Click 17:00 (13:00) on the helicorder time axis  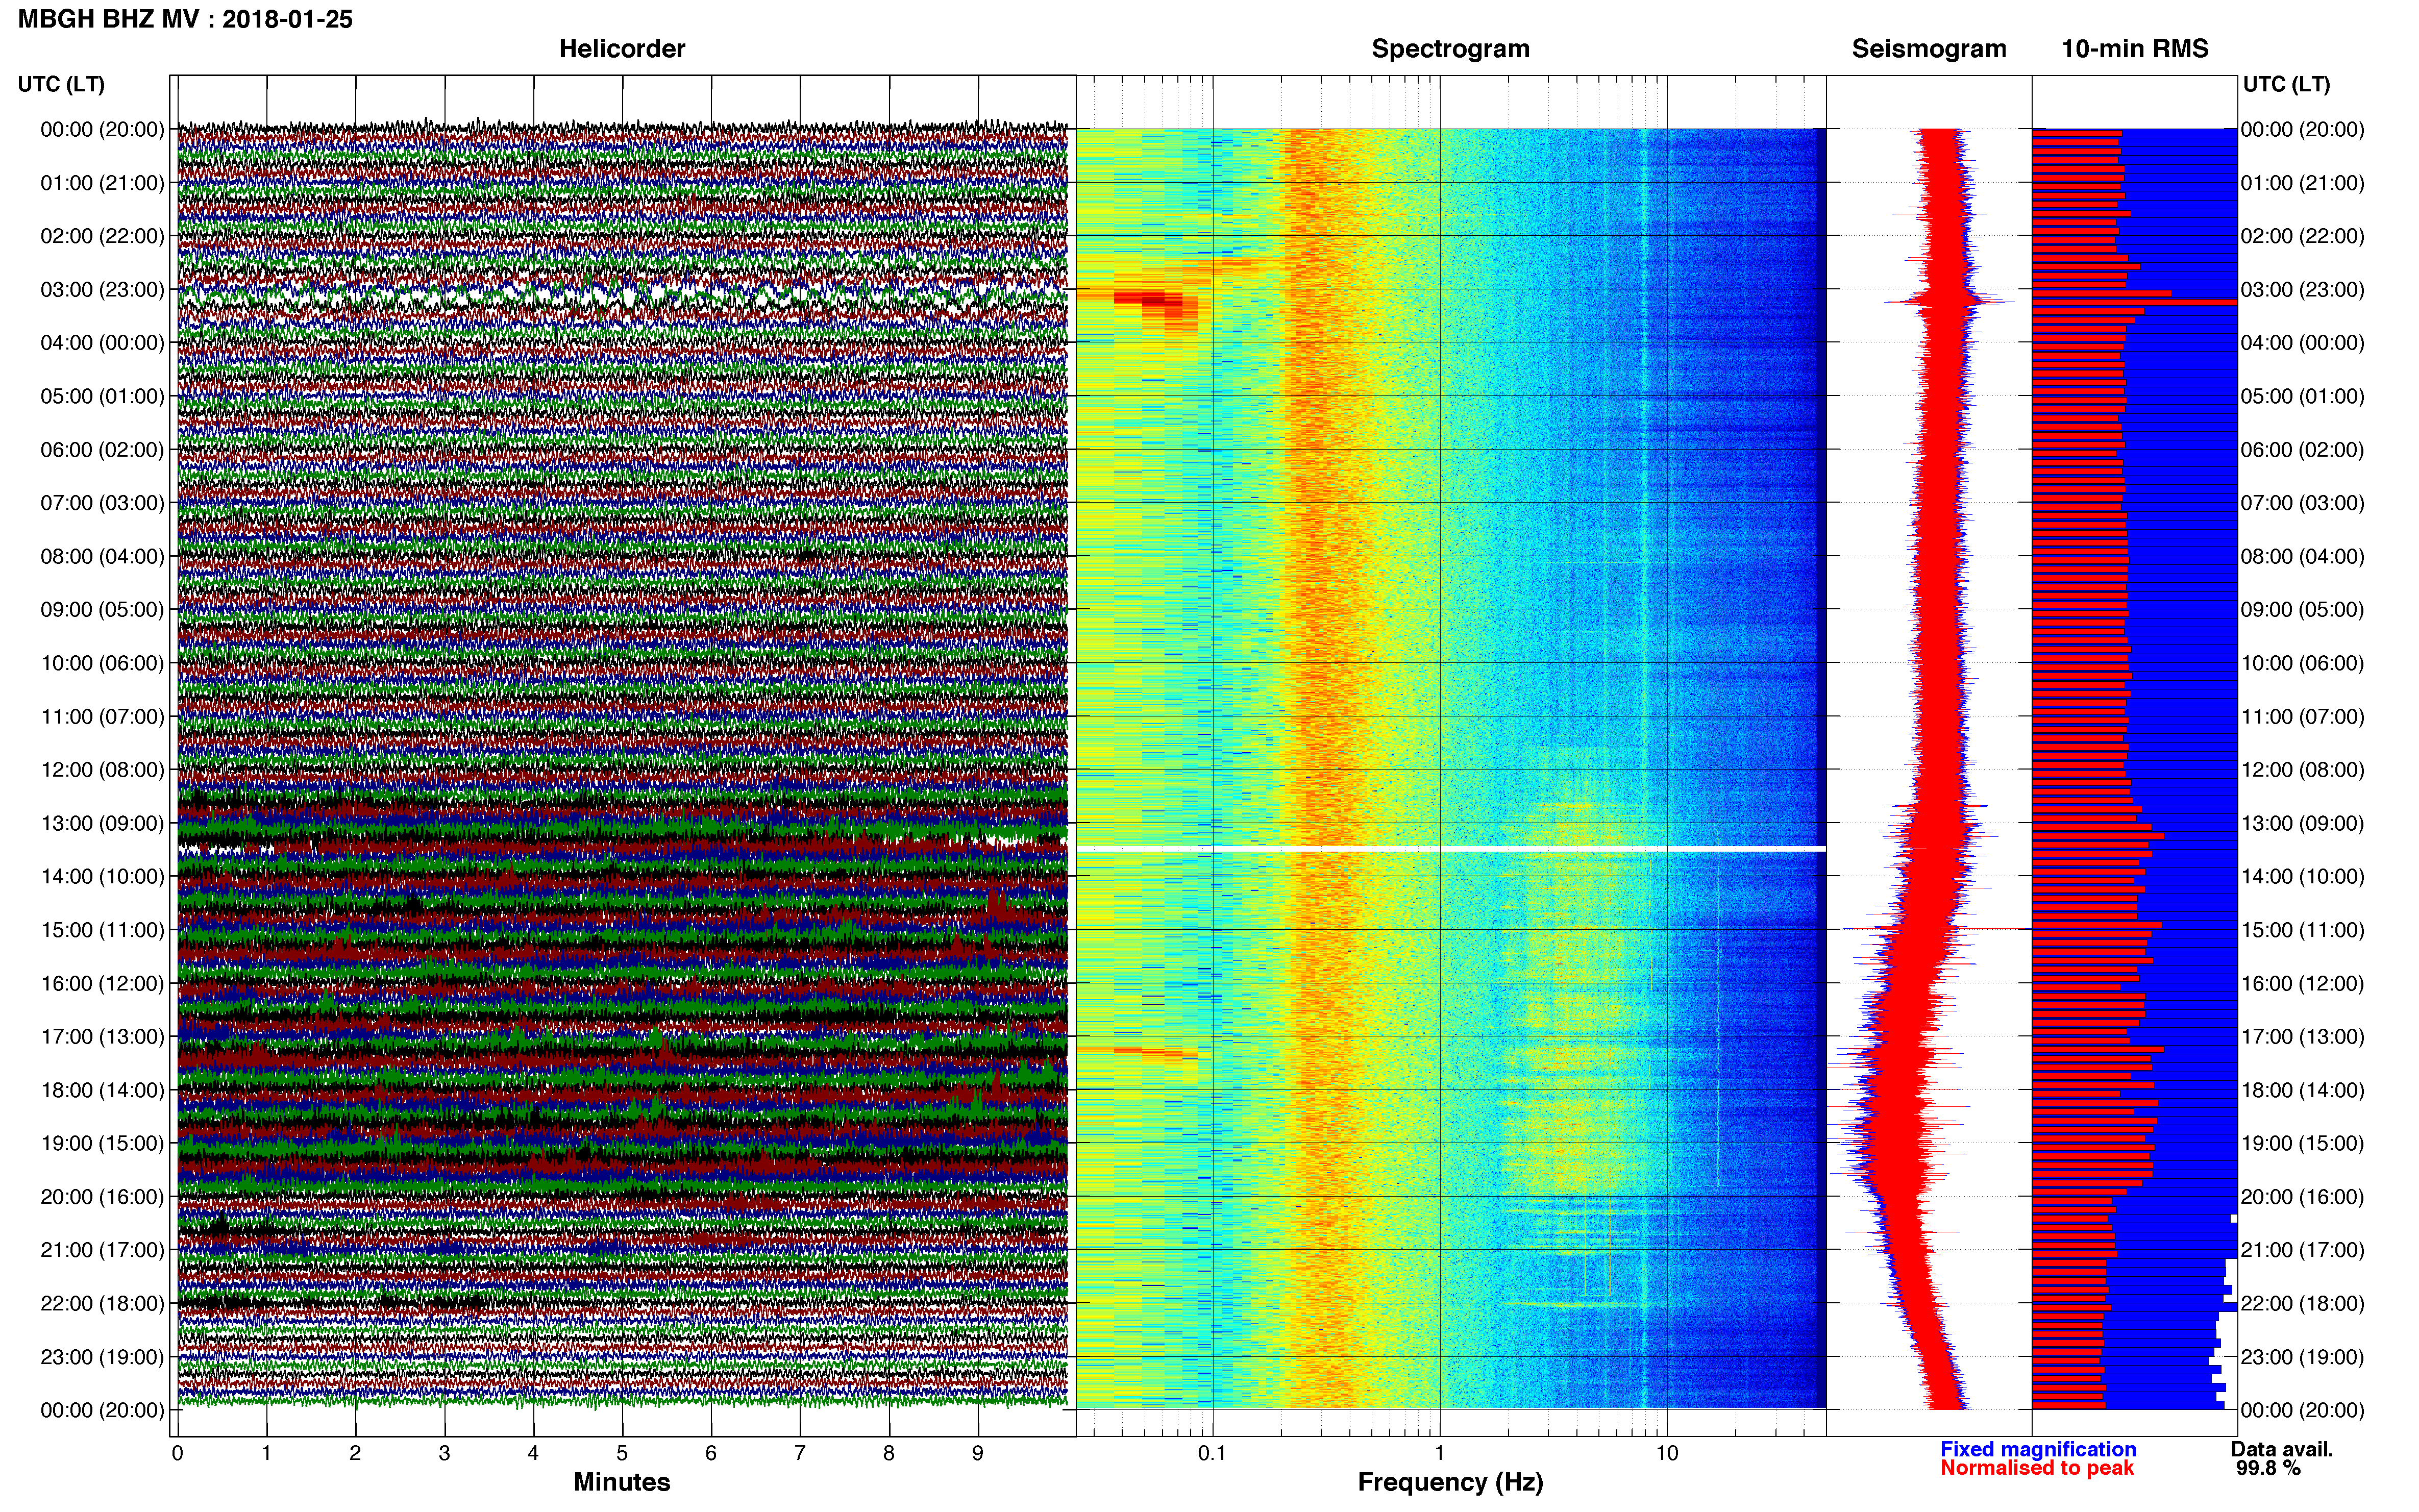(102, 1037)
